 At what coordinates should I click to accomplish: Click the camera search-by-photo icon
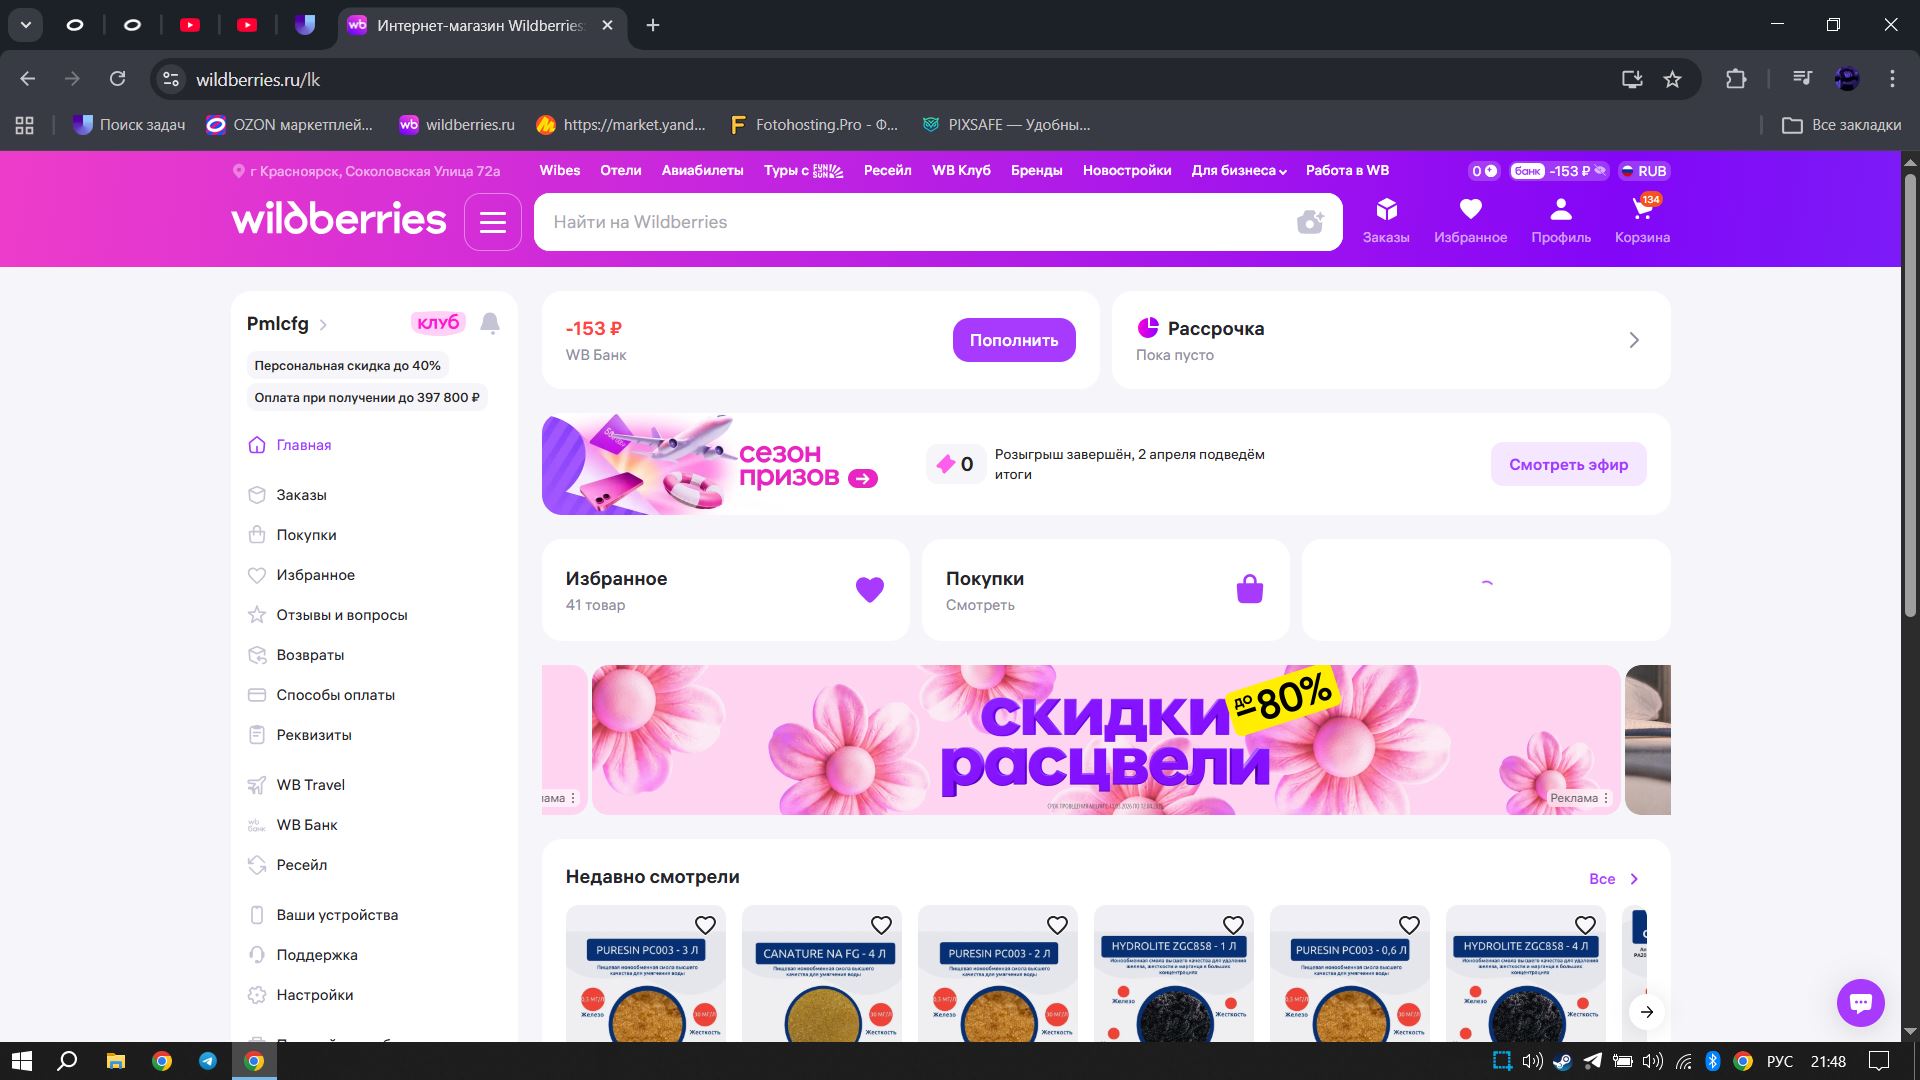coord(1309,222)
